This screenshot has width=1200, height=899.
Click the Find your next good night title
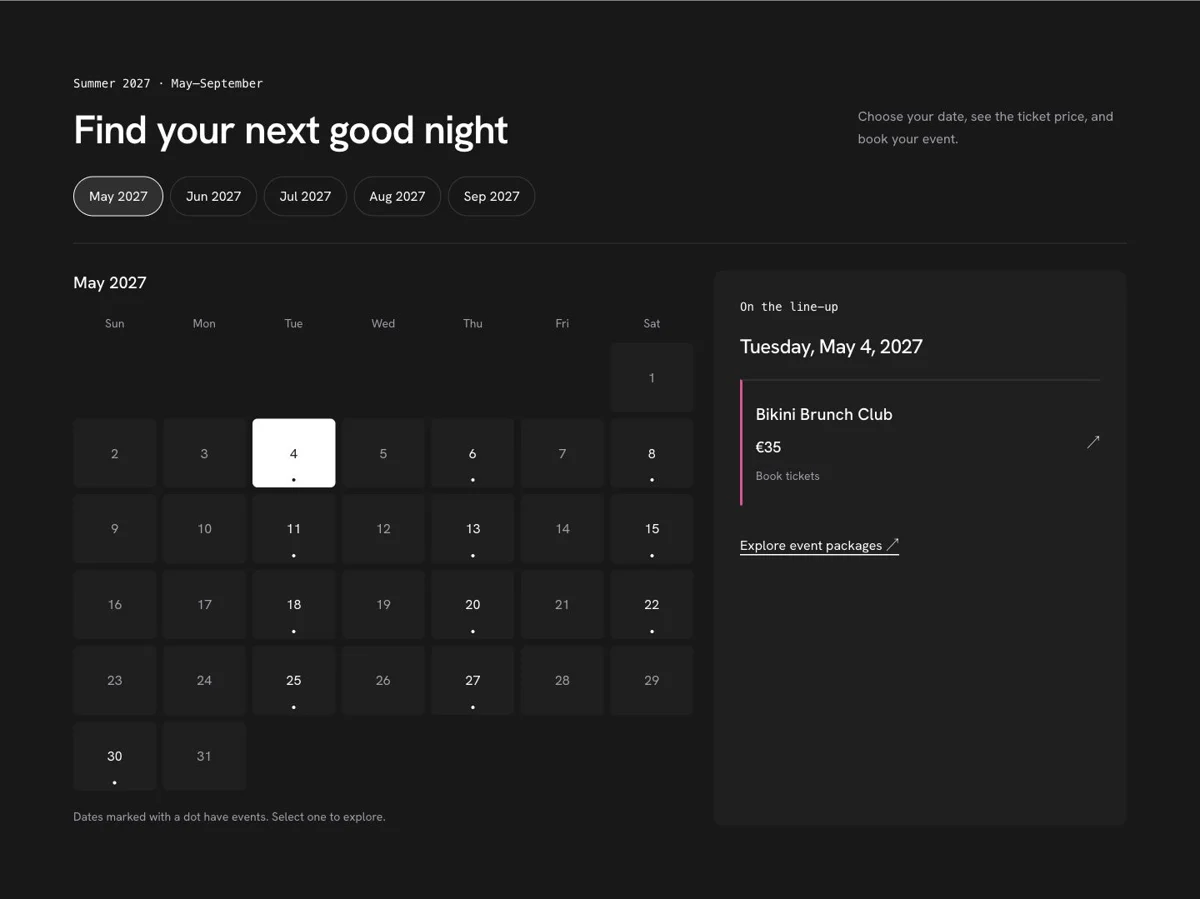(x=291, y=131)
